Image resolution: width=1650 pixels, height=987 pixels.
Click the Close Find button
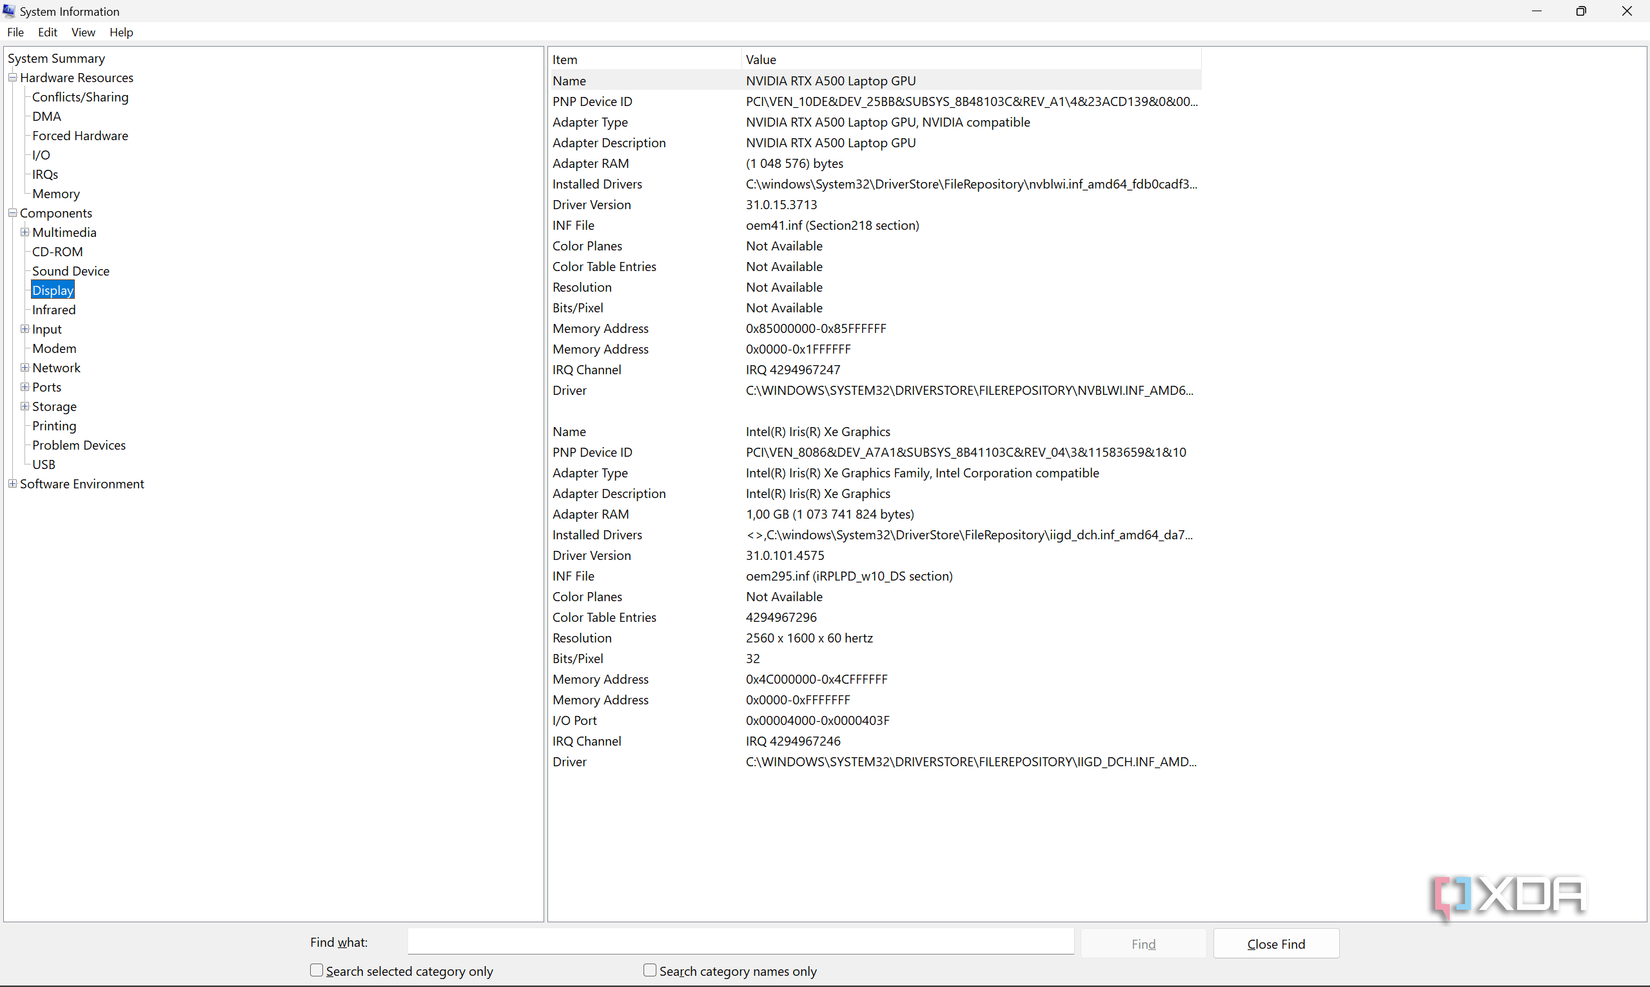[1276, 943]
